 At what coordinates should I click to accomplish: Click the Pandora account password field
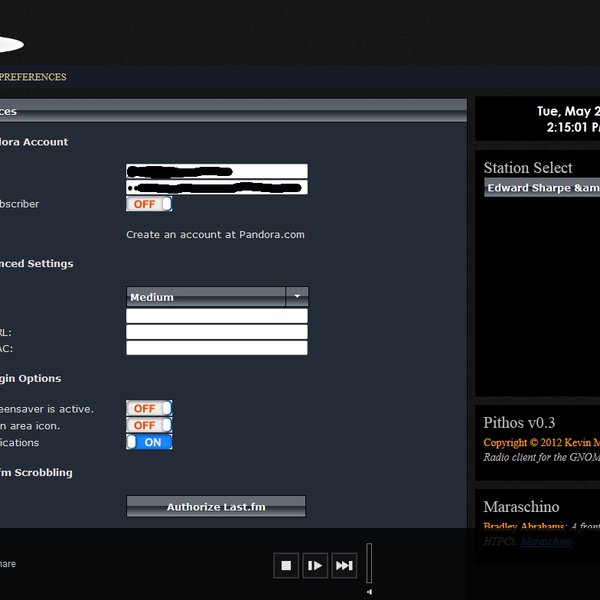point(217,187)
